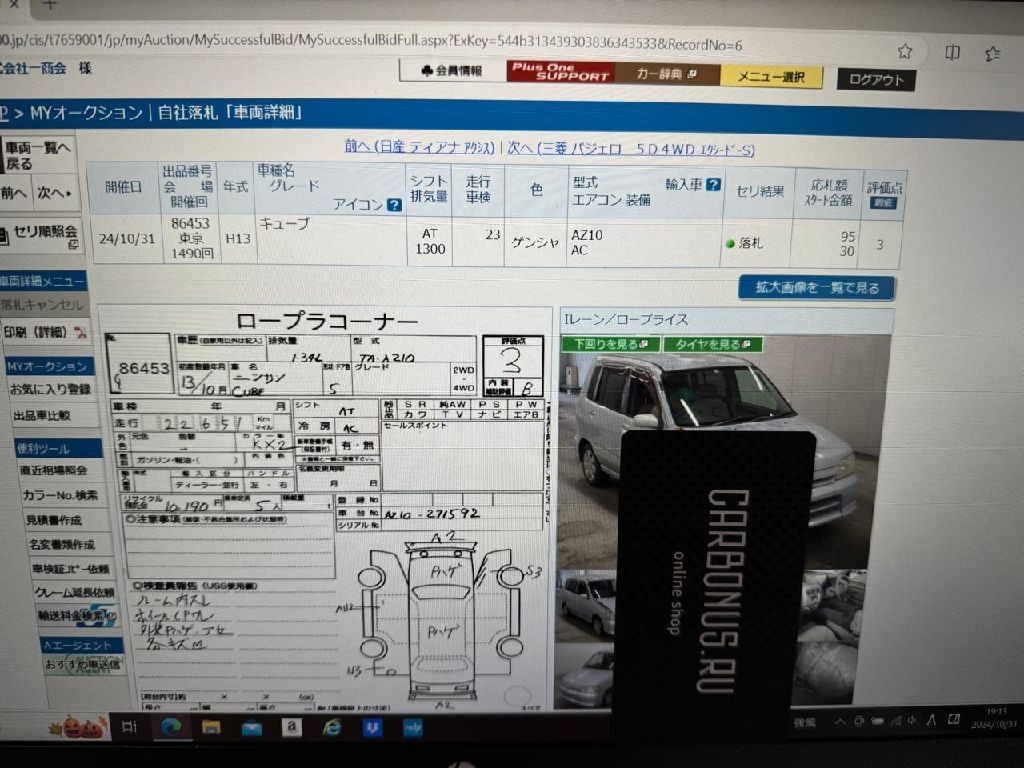Viewport: 1024px width, 768px height.
Task: Click the help icon beside 輸入車
Action: pyautogui.click(x=713, y=185)
